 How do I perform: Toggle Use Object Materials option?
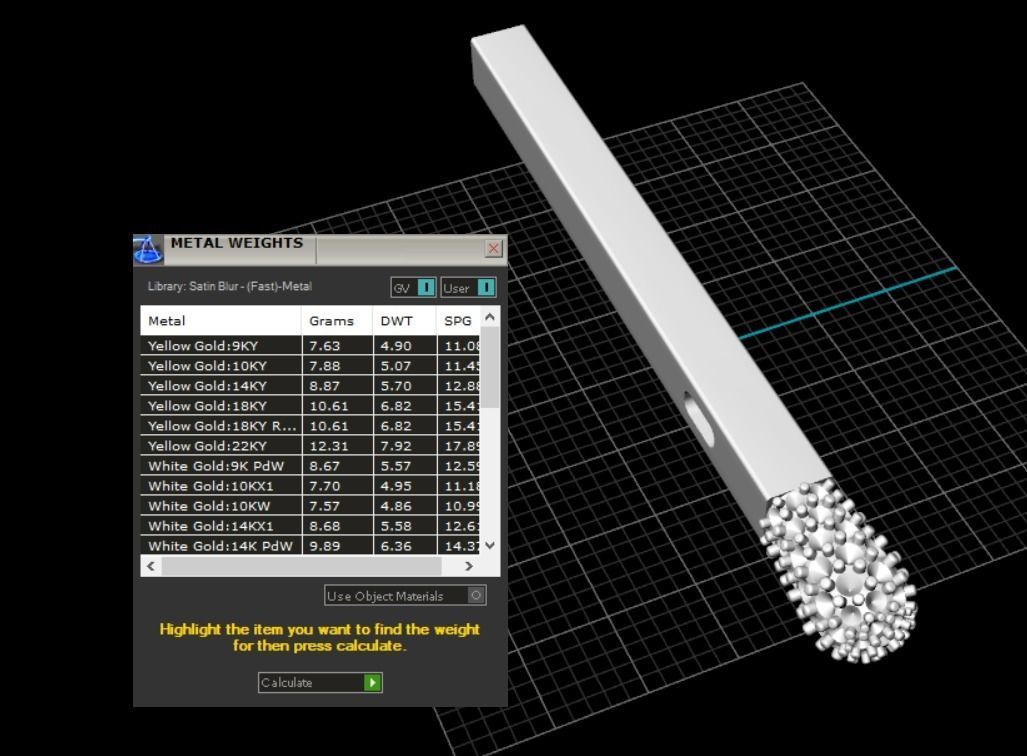(405, 595)
